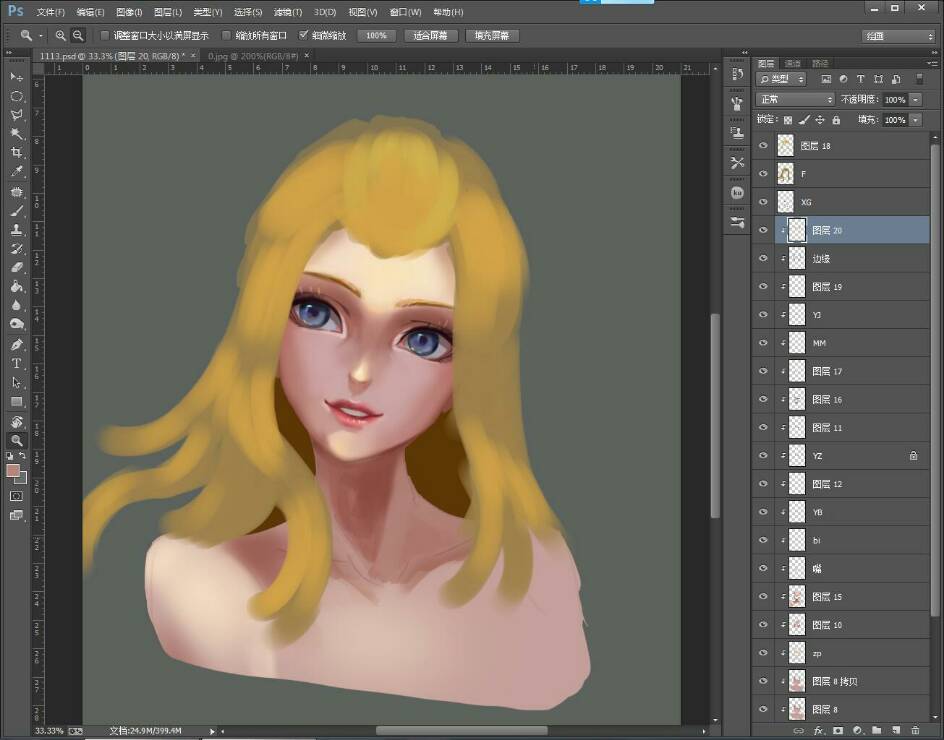Select the Move tool
The width and height of the screenshot is (944, 740).
click(x=17, y=77)
